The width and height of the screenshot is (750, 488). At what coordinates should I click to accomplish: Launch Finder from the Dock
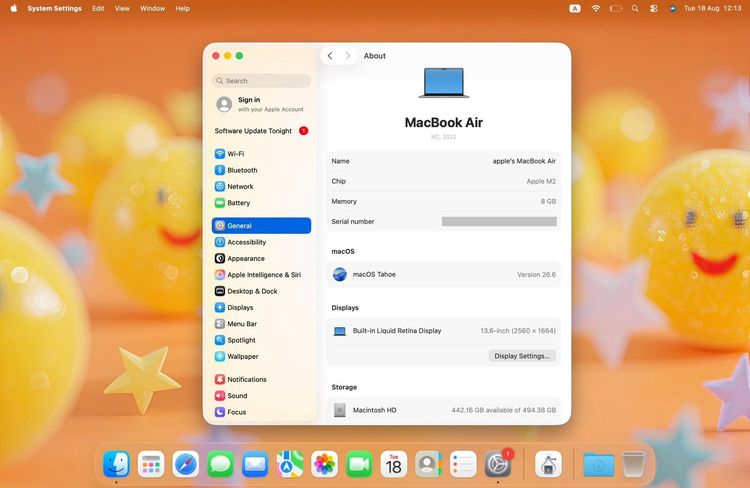(116, 464)
